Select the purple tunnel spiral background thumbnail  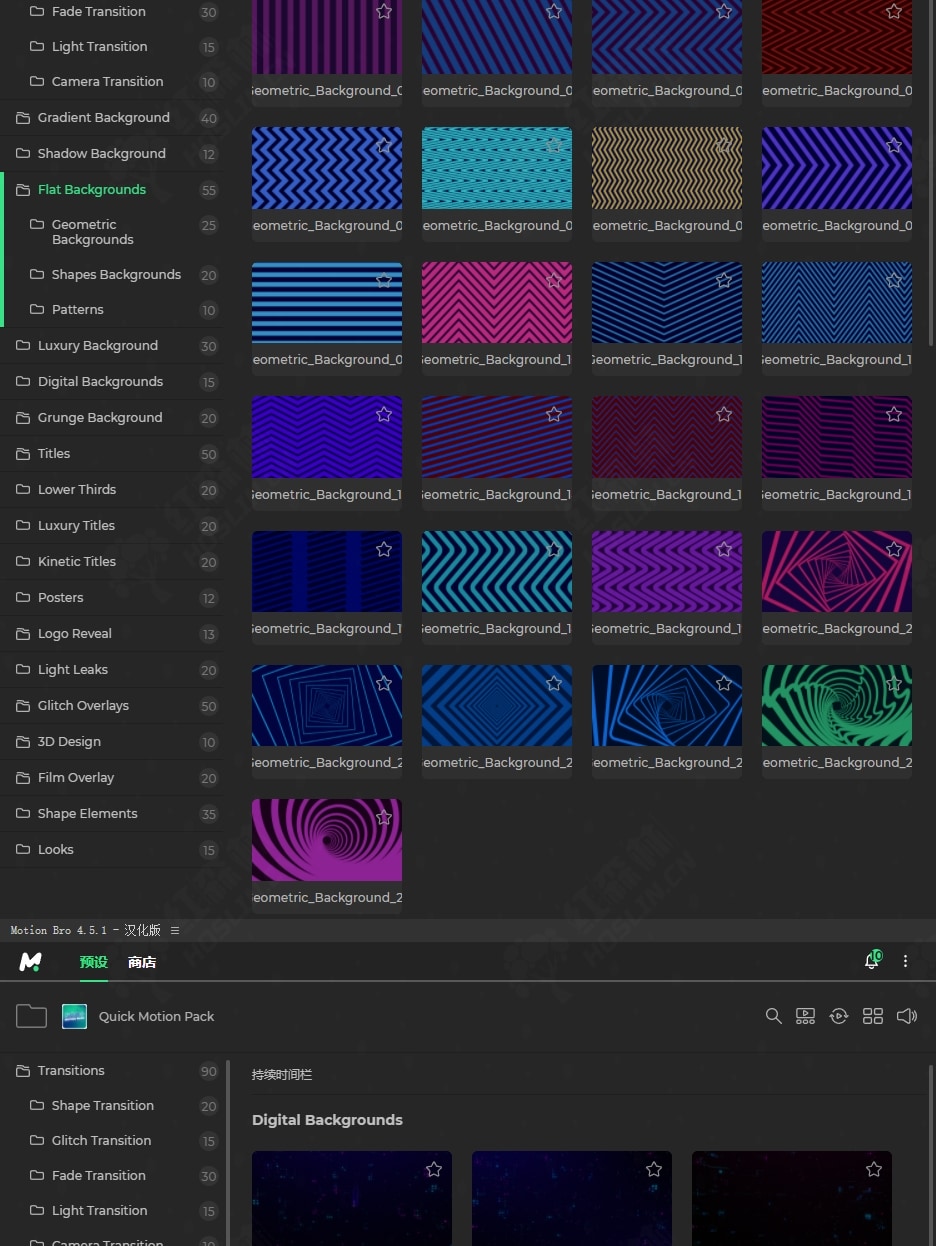coord(326,840)
